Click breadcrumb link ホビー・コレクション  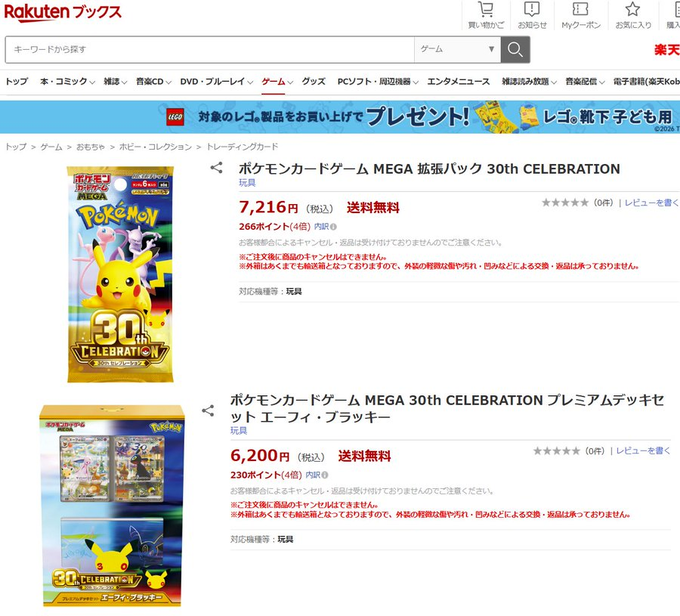[x=155, y=147]
